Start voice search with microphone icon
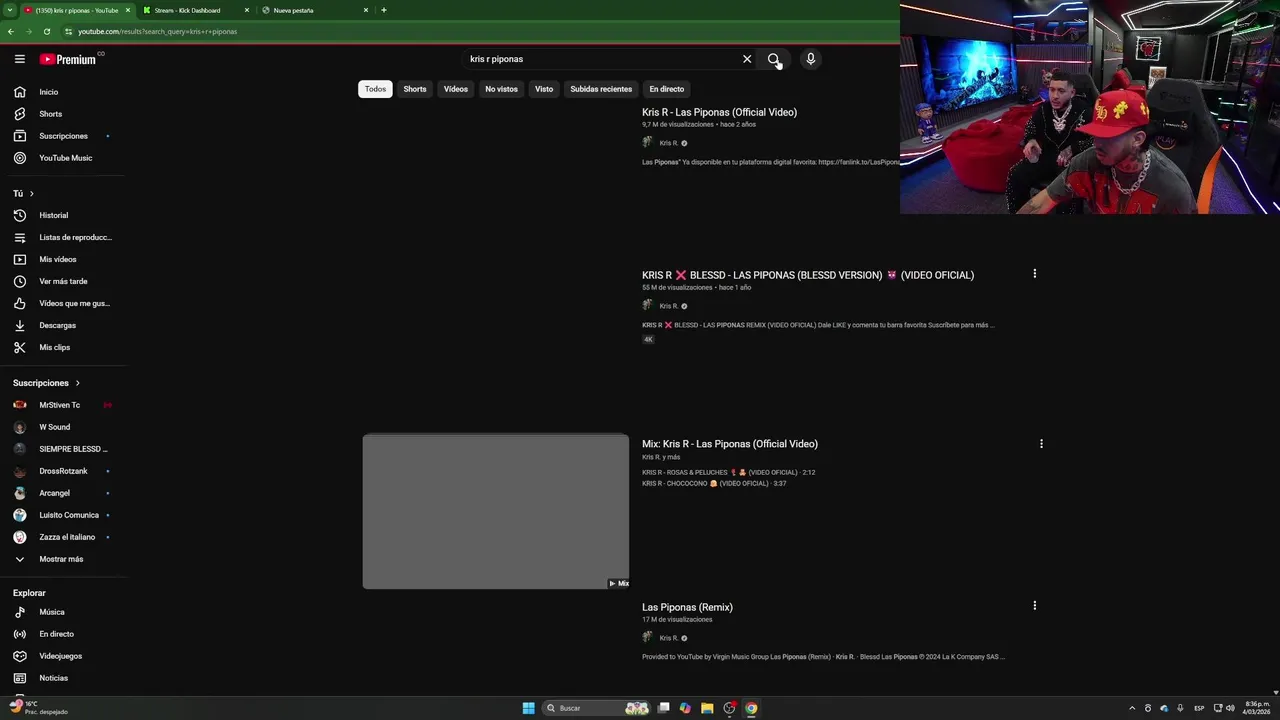1280x720 pixels. point(811,59)
